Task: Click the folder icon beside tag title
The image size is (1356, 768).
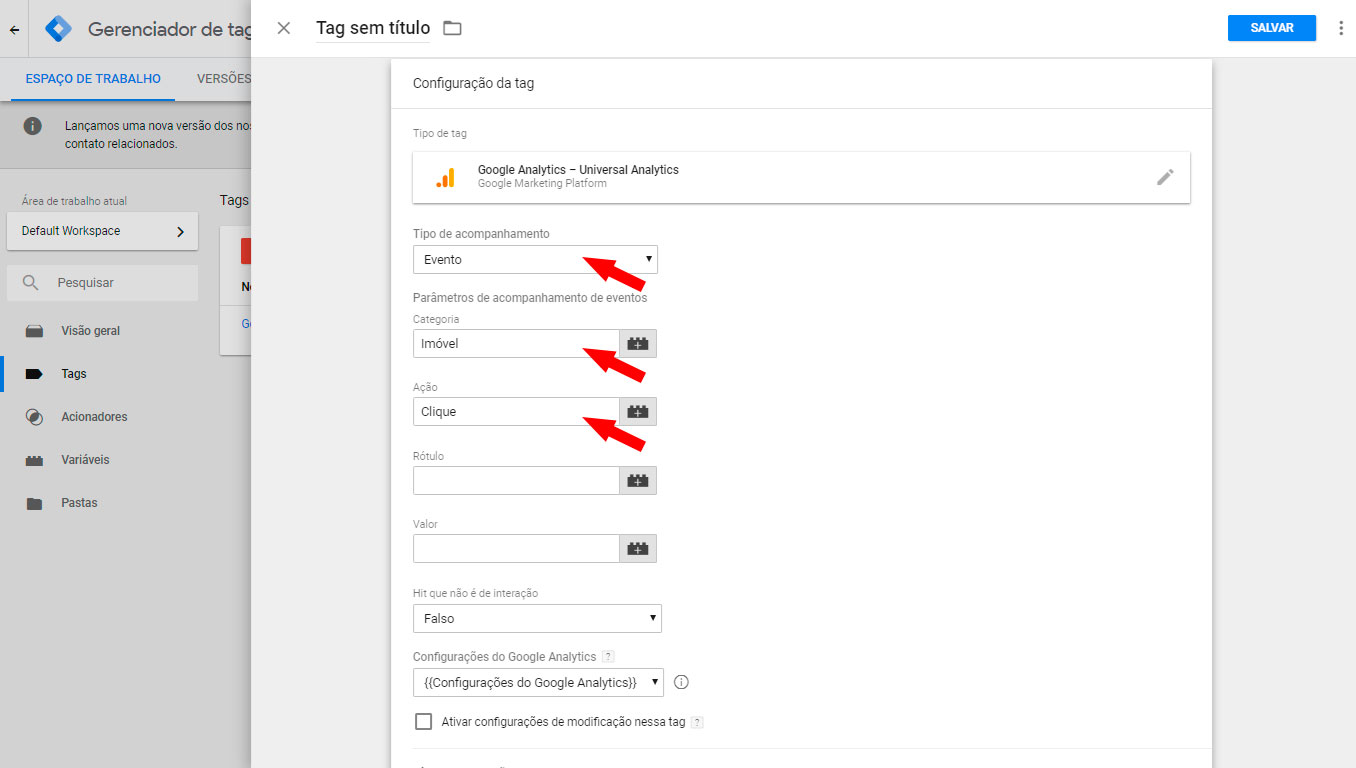Action: coord(452,28)
